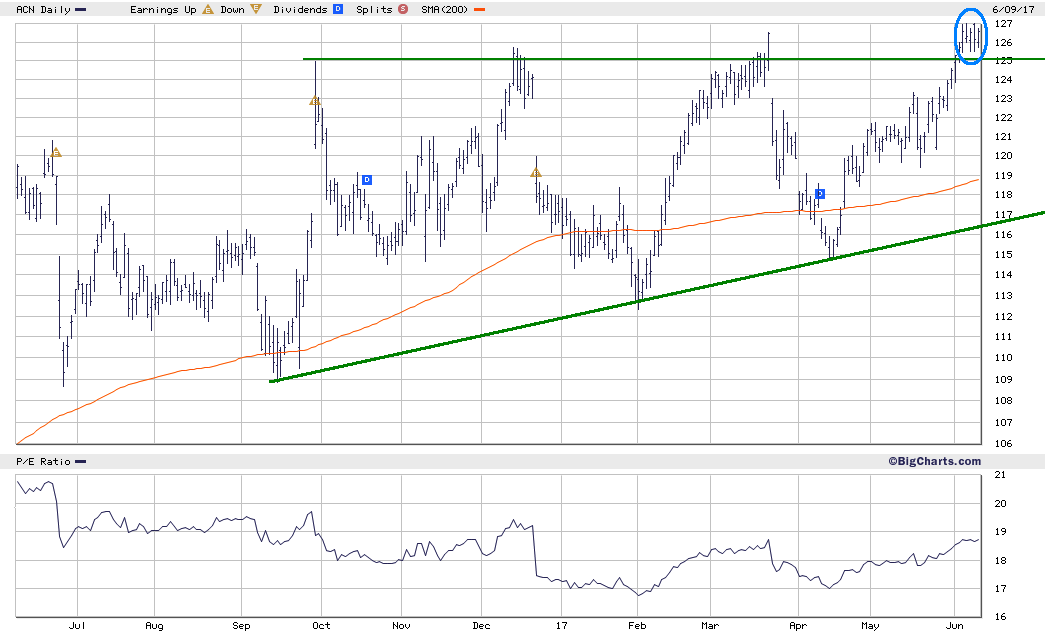1045x635 pixels.
Task: Click the Earnings Down triangle legend icon
Action: click(x=256, y=9)
